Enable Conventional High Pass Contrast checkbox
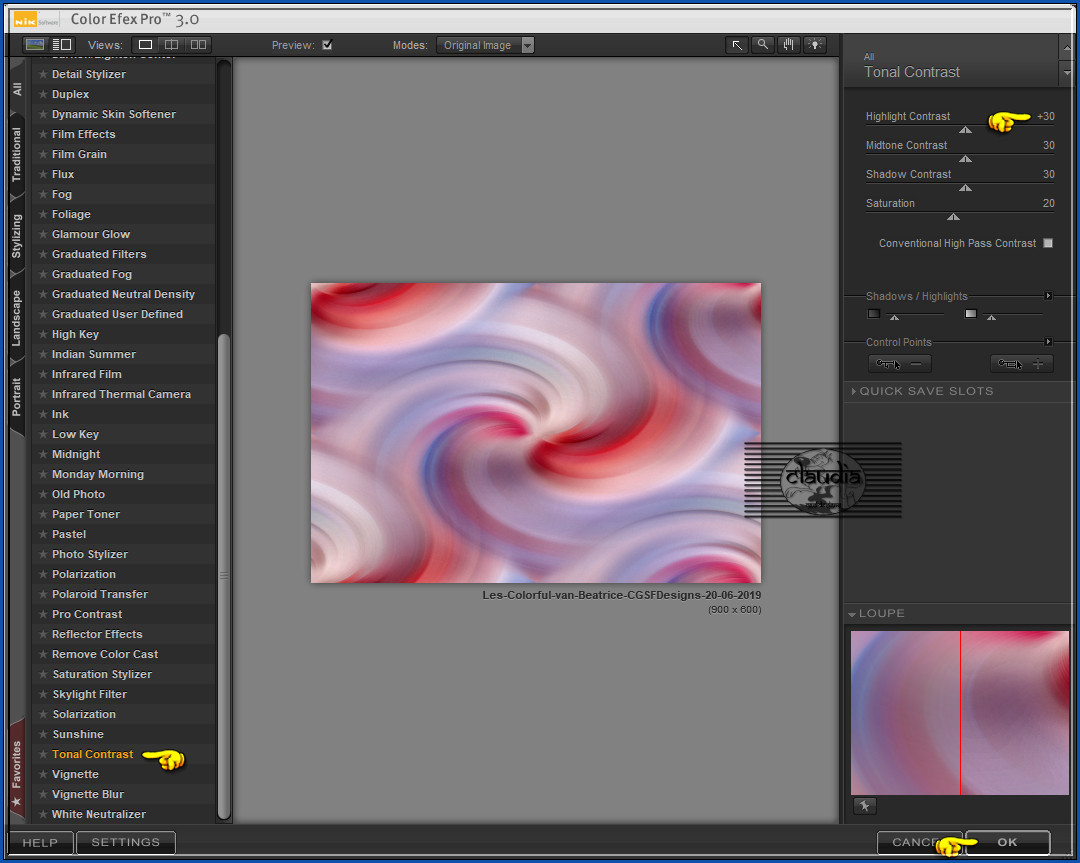The image size is (1080, 863). pos(1048,243)
